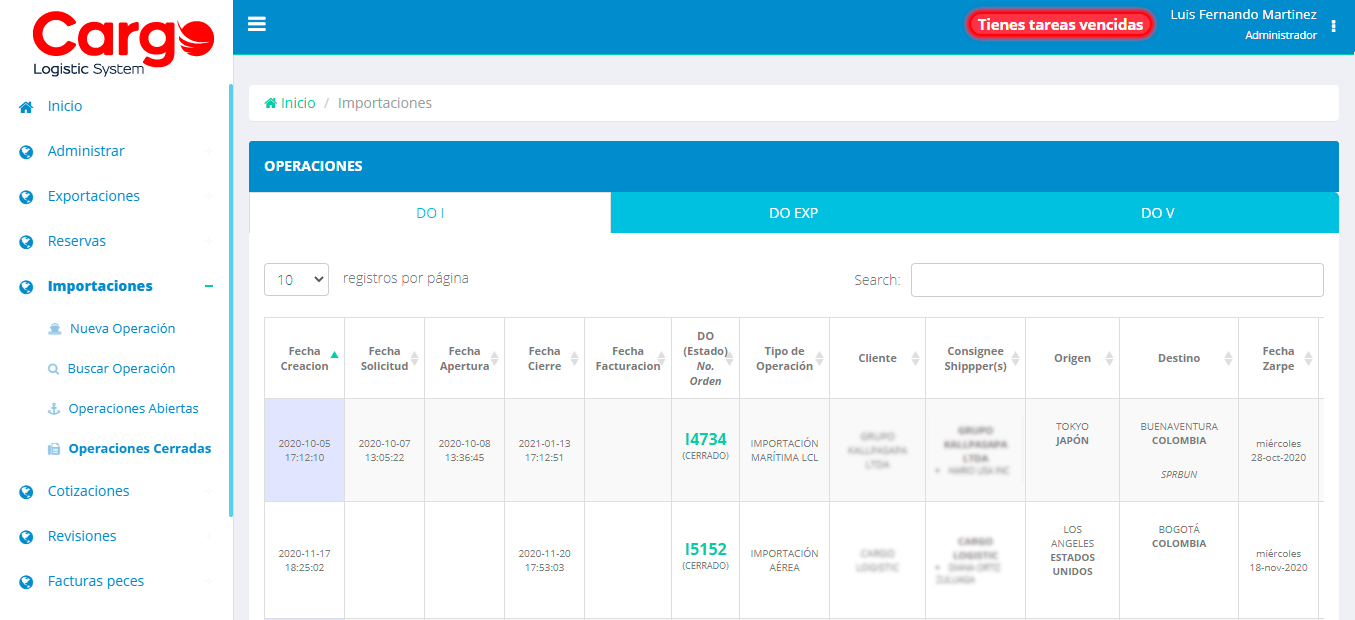Click the home icon in the breadcrumb
Image resolution: width=1355 pixels, height=620 pixels.
coord(268,102)
